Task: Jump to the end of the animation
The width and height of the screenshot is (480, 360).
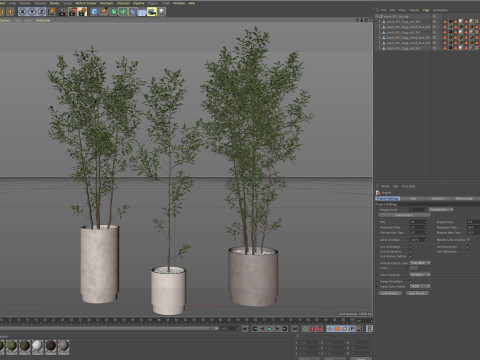Action: click(295, 329)
